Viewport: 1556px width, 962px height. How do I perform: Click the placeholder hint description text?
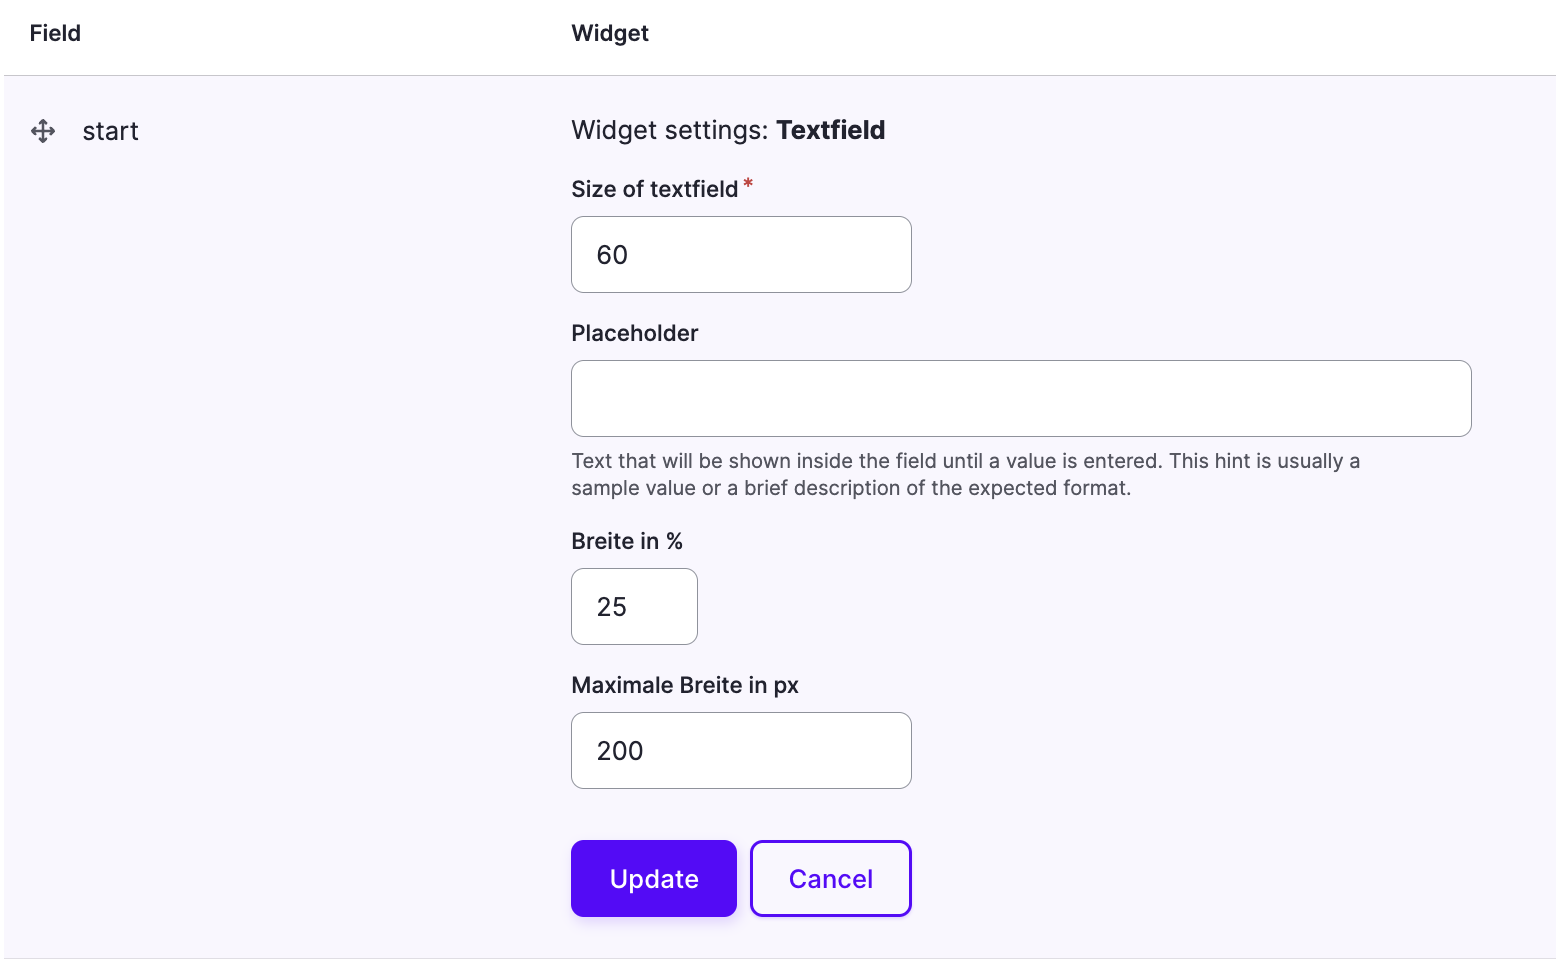click(x=965, y=474)
